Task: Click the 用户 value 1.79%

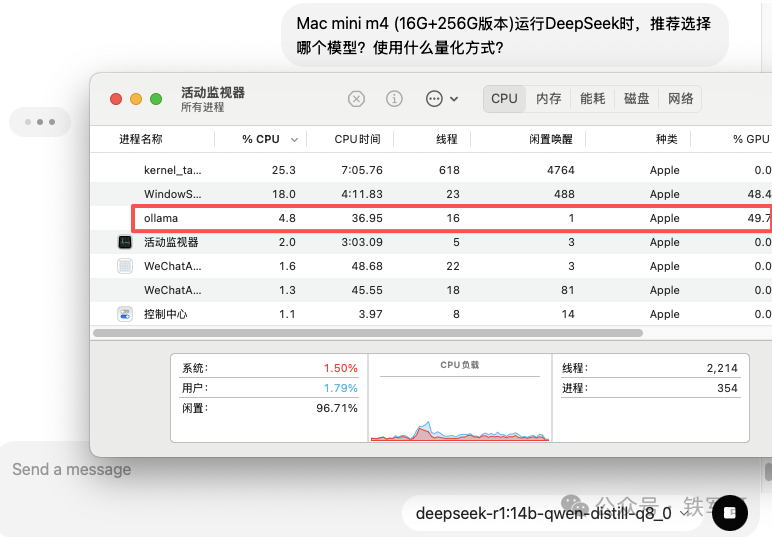Action: 340,388
